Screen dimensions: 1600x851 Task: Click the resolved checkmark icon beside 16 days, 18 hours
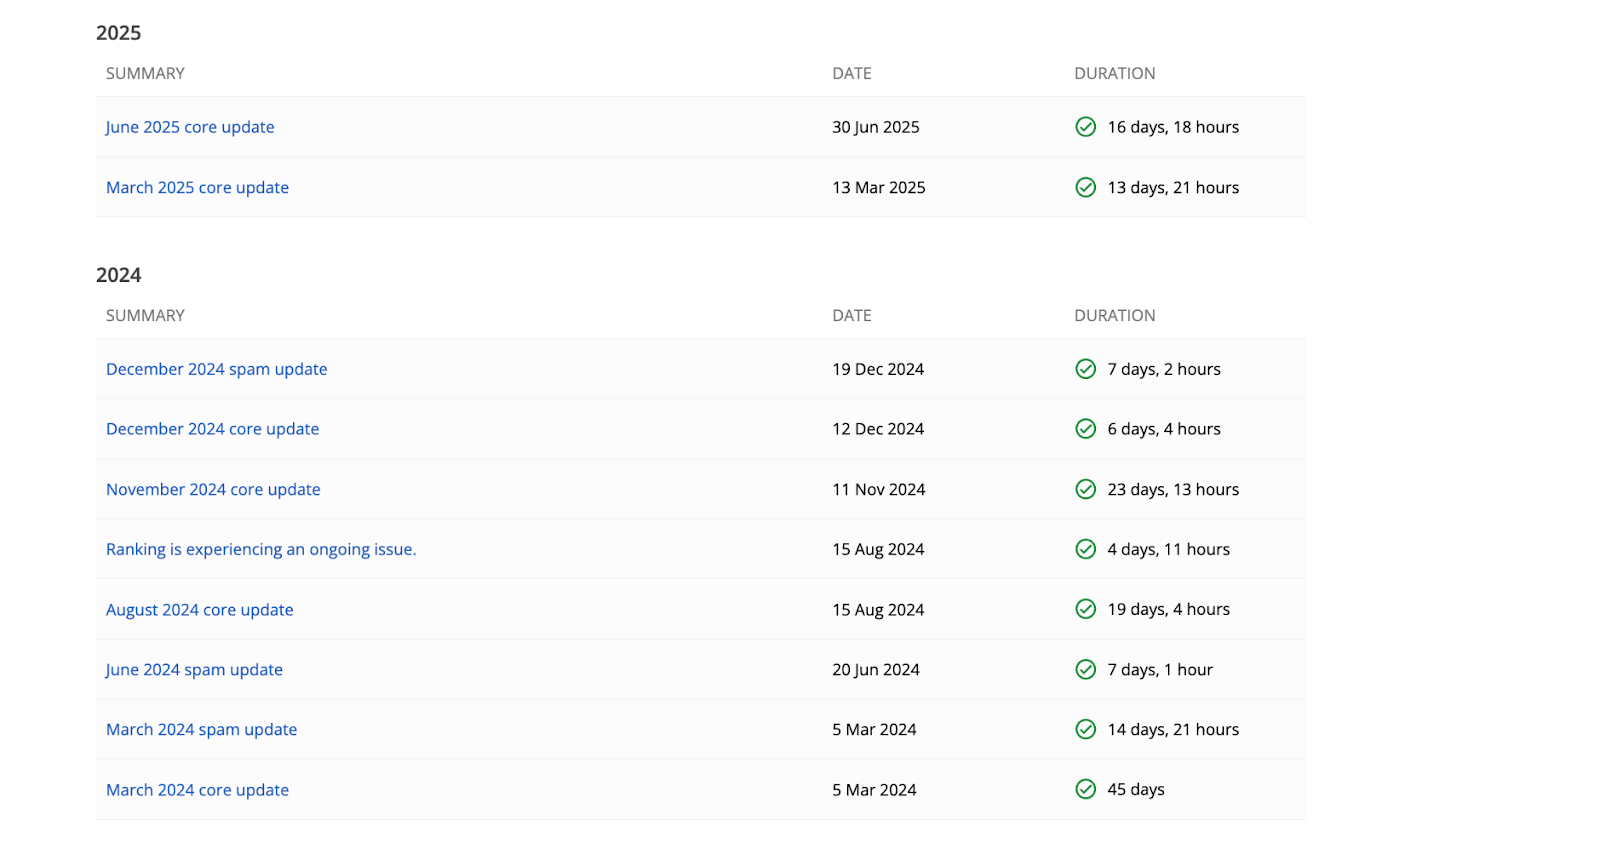point(1085,127)
